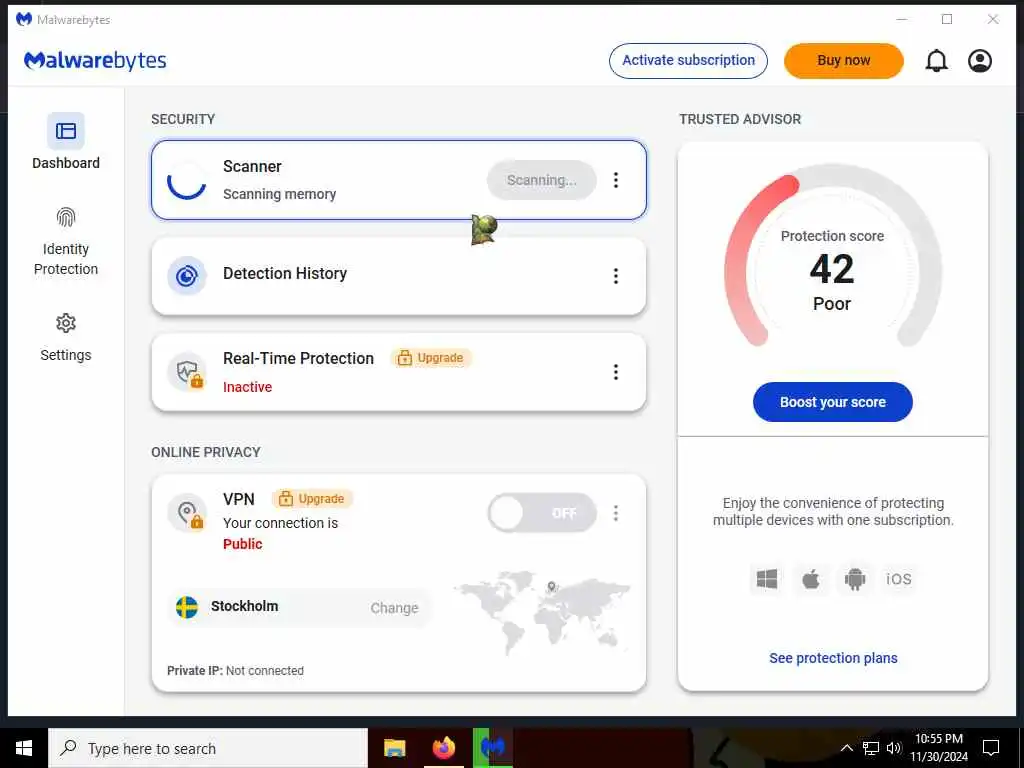
Task: Click Change next to Stockholm
Action: coord(394,608)
